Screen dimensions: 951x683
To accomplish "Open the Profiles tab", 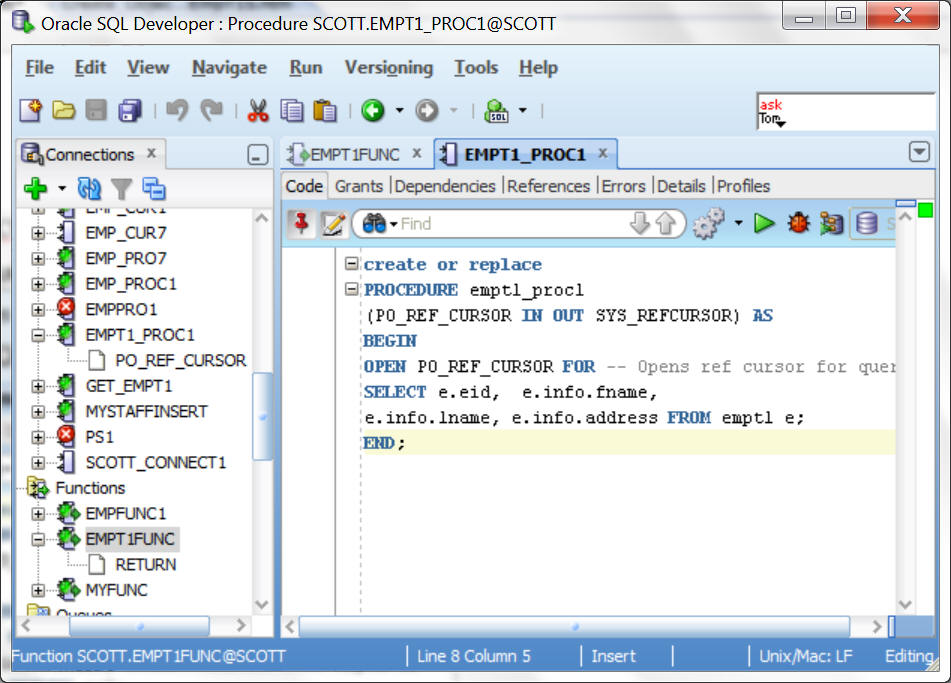I will [x=743, y=186].
